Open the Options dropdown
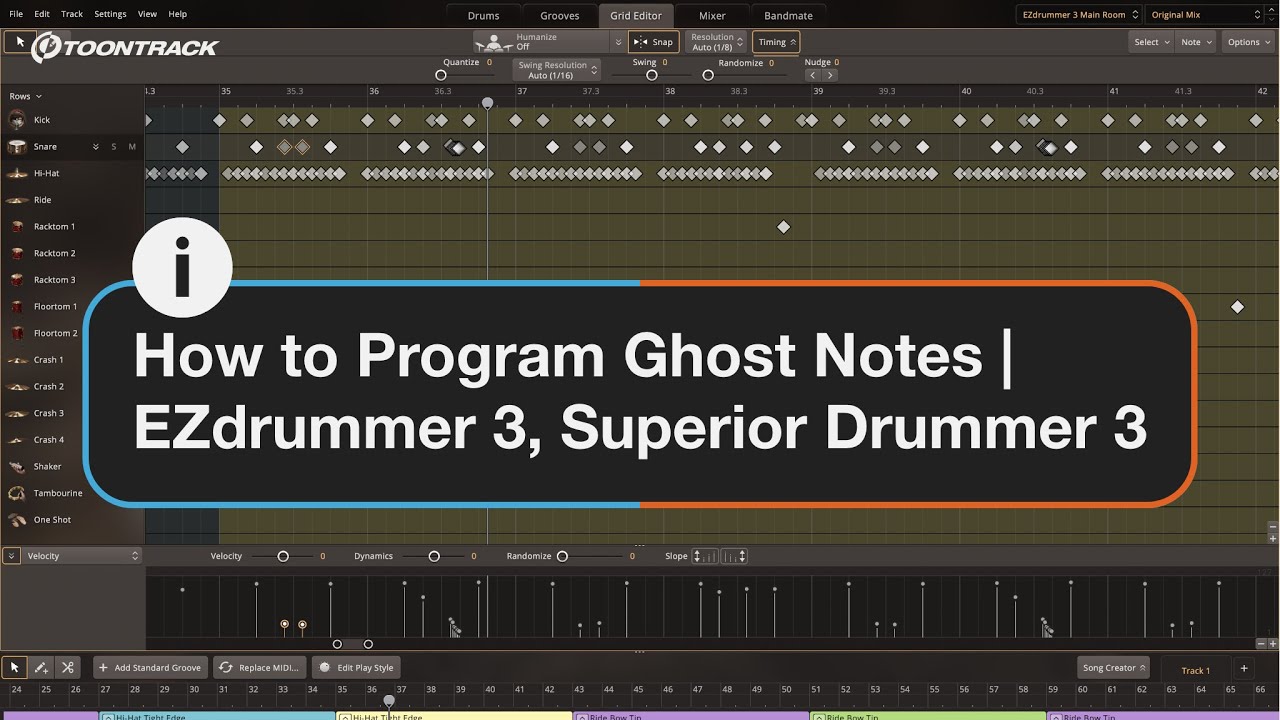 coord(1249,42)
